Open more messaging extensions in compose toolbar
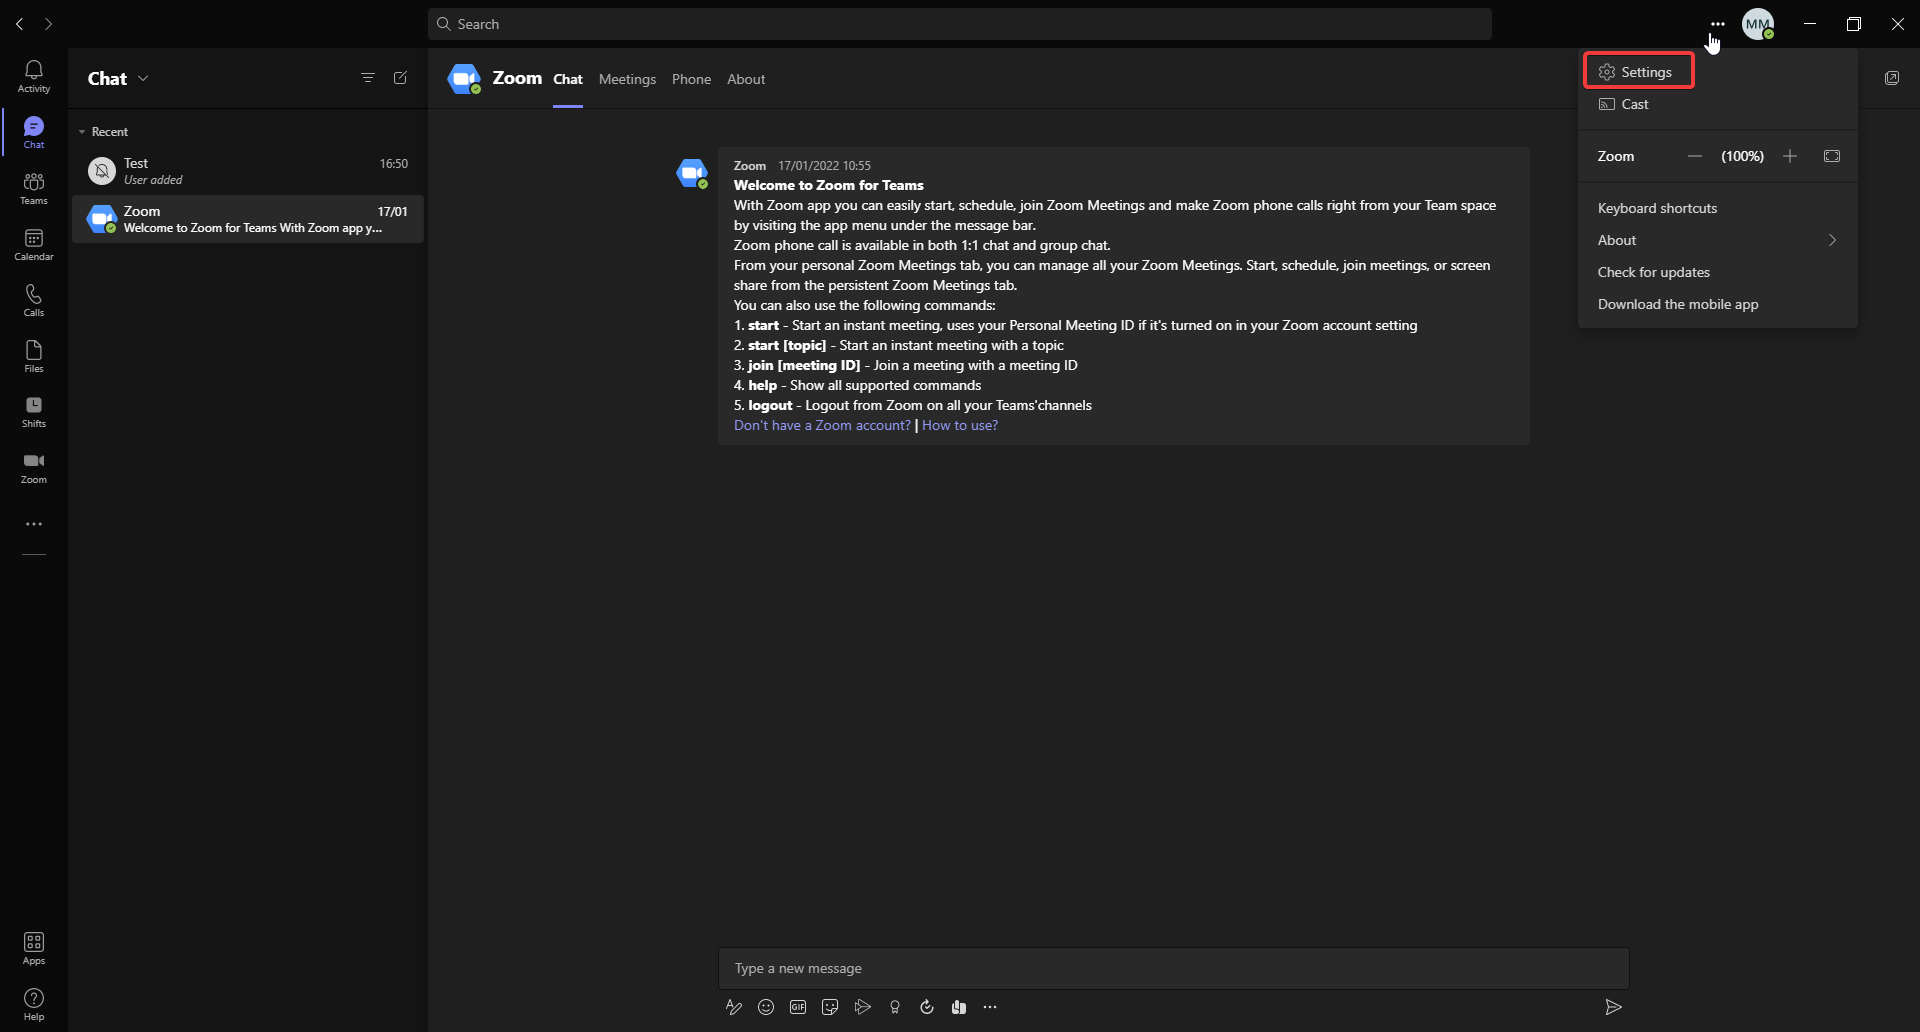The height and width of the screenshot is (1032, 1920). [x=990, y=1007]
